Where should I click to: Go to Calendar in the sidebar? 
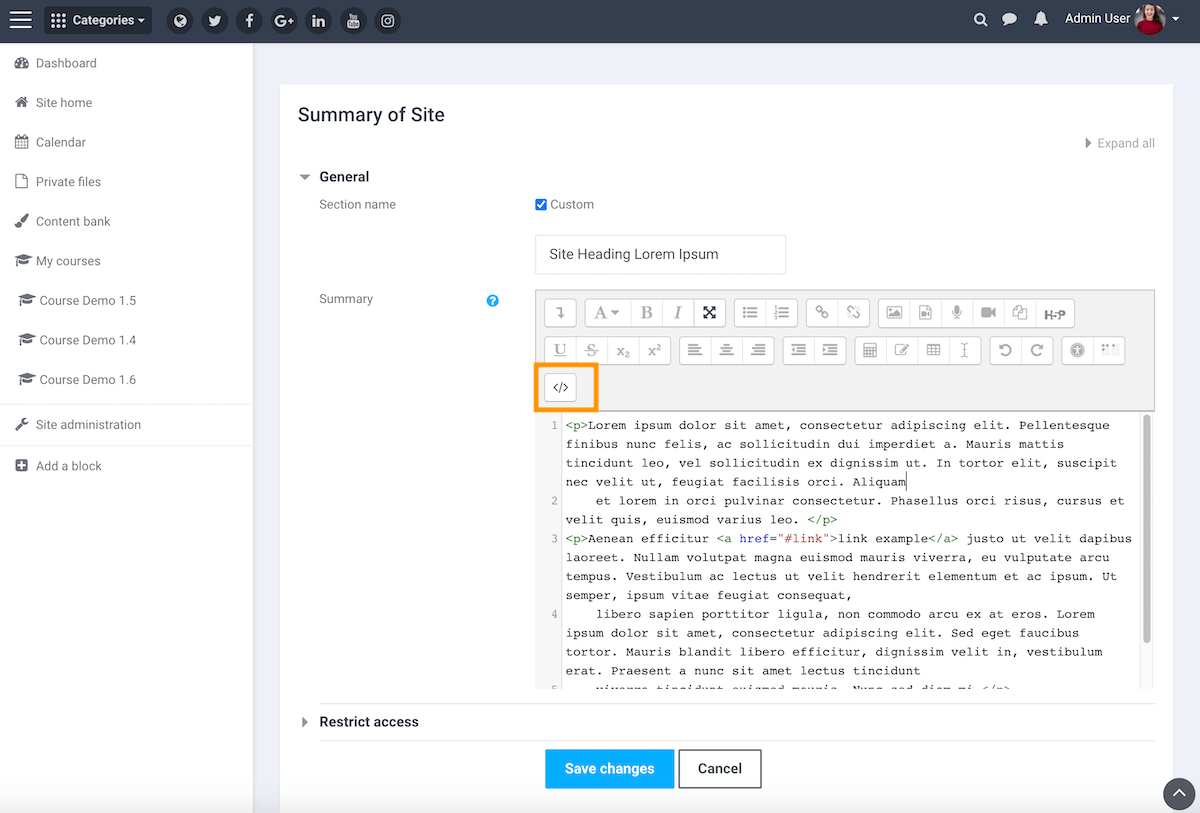pyautogui.click(x=60, y=142)
